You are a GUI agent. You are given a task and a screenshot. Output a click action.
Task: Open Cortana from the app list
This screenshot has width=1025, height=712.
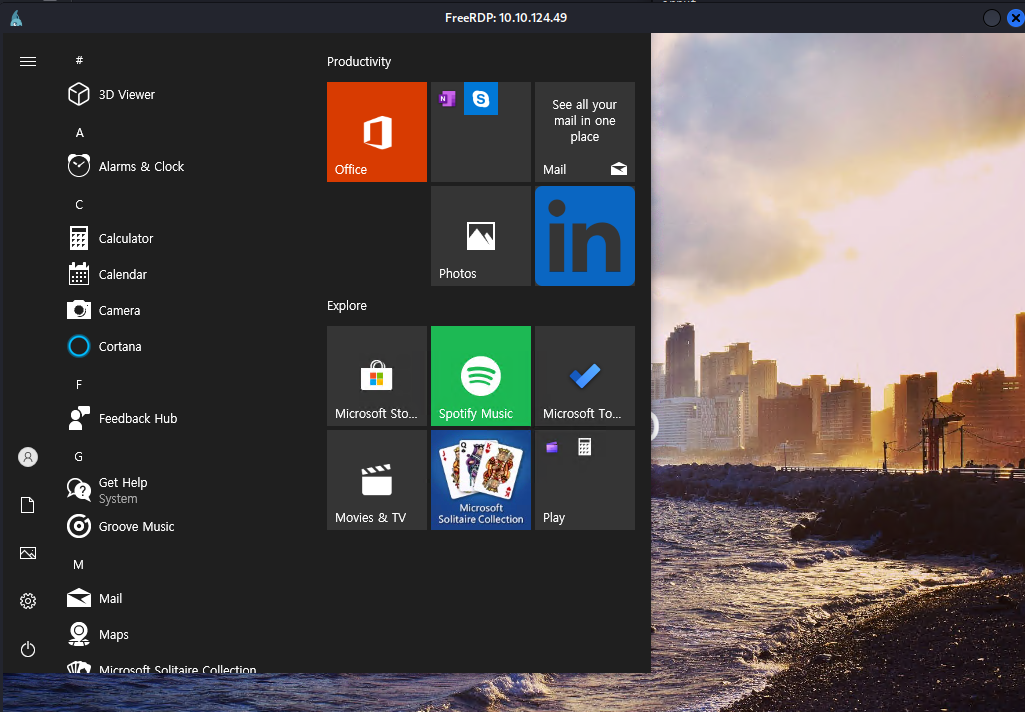click(119, 347)
